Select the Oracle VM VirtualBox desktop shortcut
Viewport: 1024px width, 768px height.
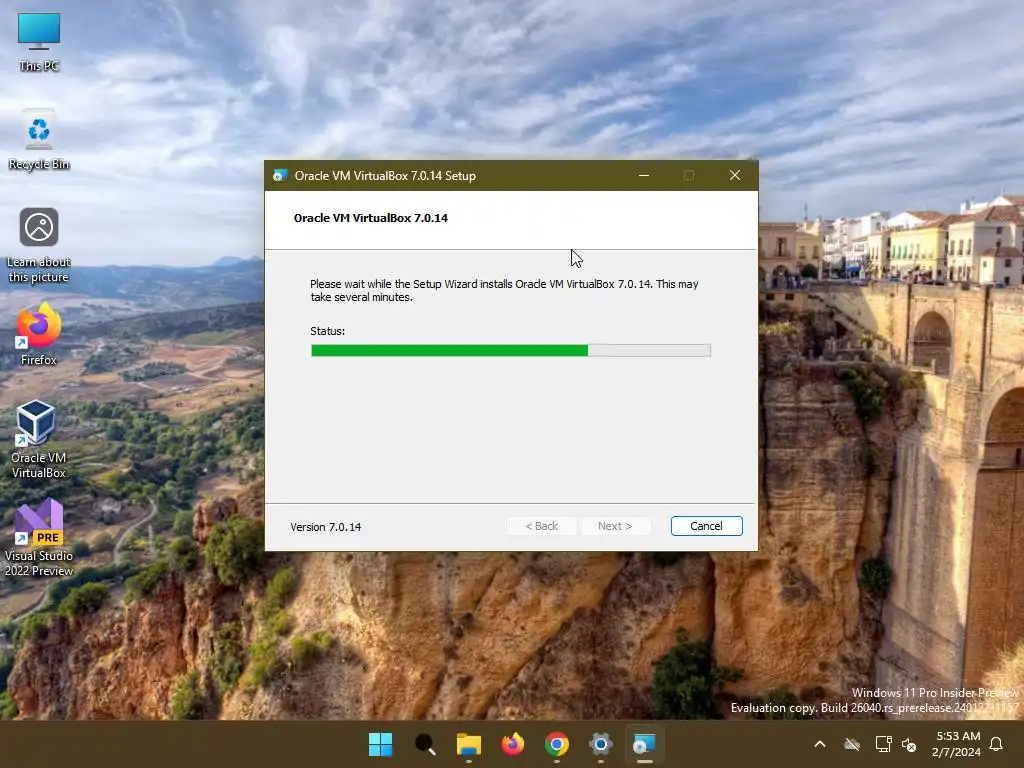point(39,440)
